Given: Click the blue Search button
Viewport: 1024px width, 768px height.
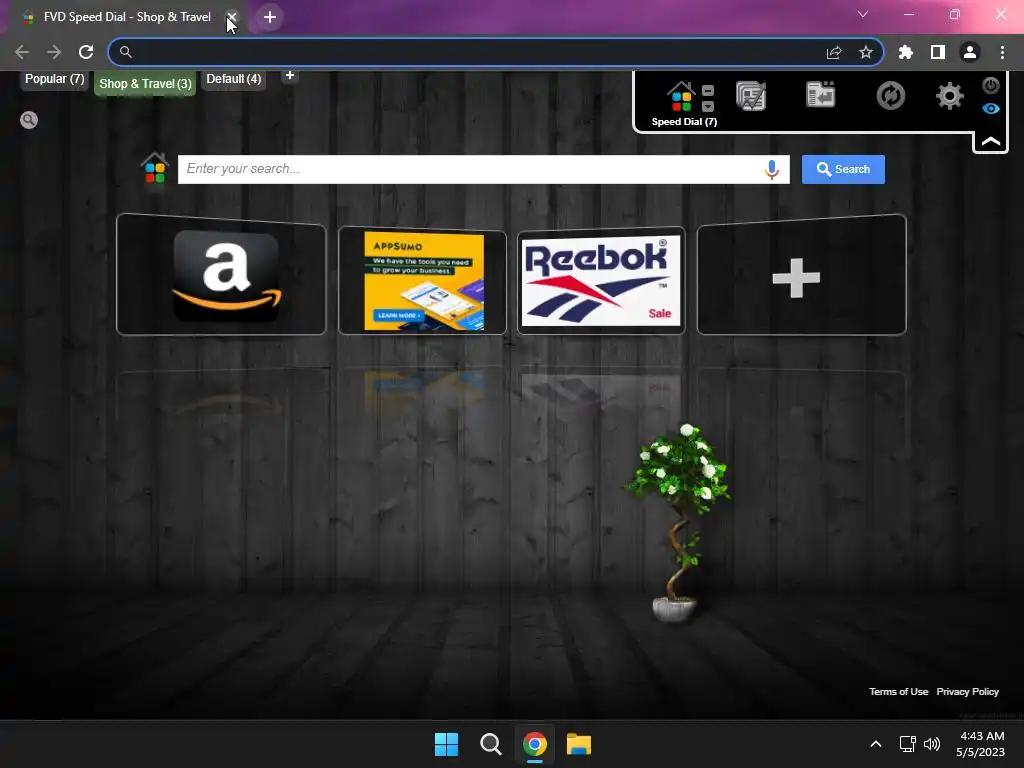Looking at the screenshot, I should (843, 169).
